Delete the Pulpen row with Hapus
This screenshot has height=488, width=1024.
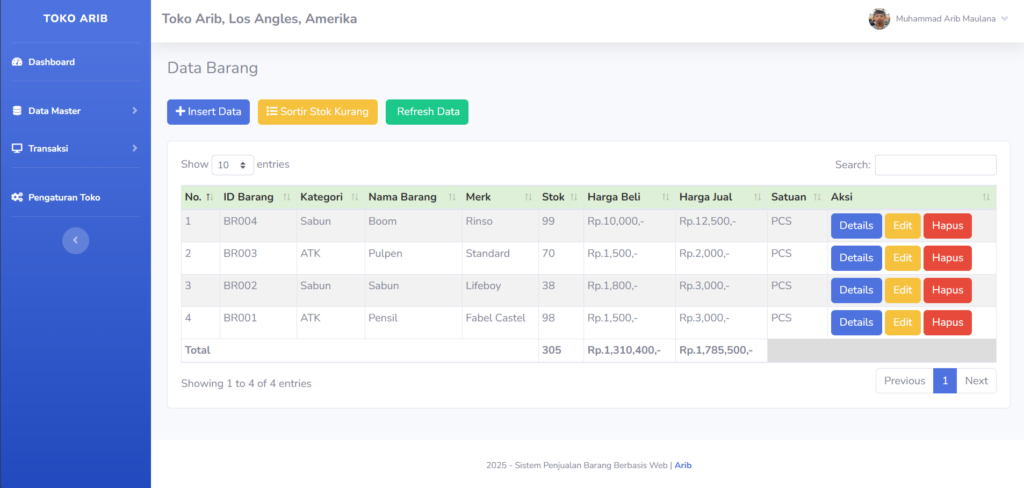(x=946, y=258)
